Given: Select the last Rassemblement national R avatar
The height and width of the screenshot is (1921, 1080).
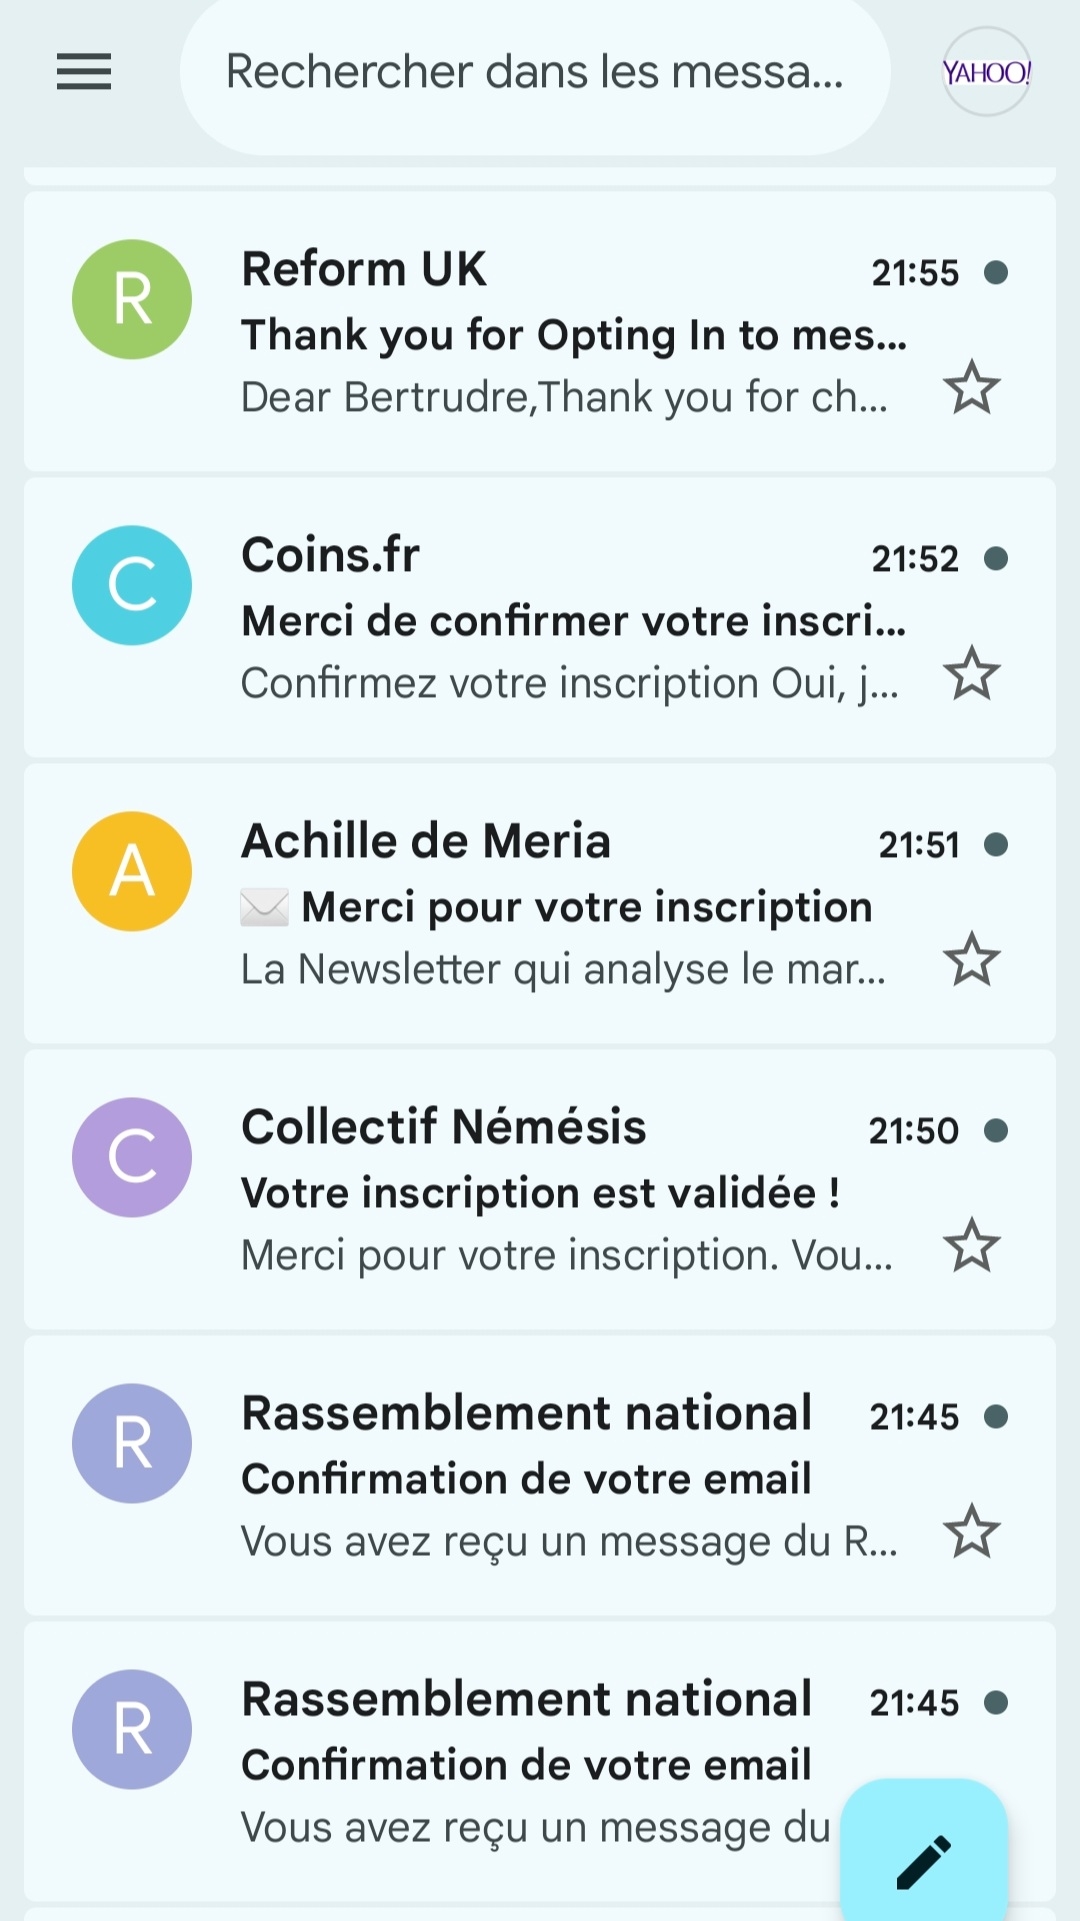Looking at the screenshot, I should click(x=132, y=1729).
